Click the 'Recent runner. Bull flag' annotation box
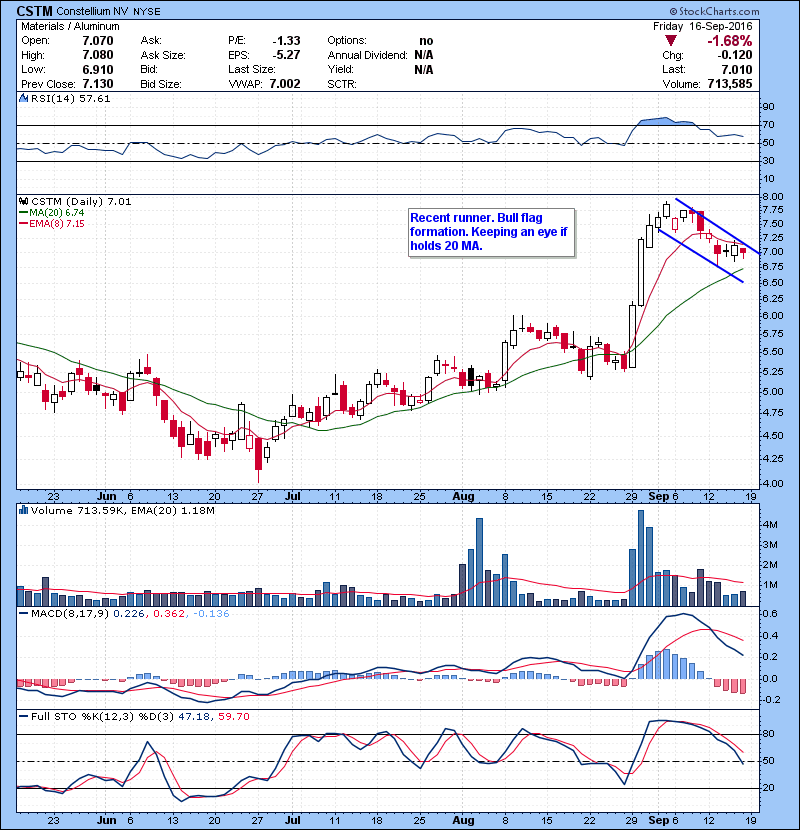Screen dimensions: 800x830 pyautogui.click(x=491, y=232)
